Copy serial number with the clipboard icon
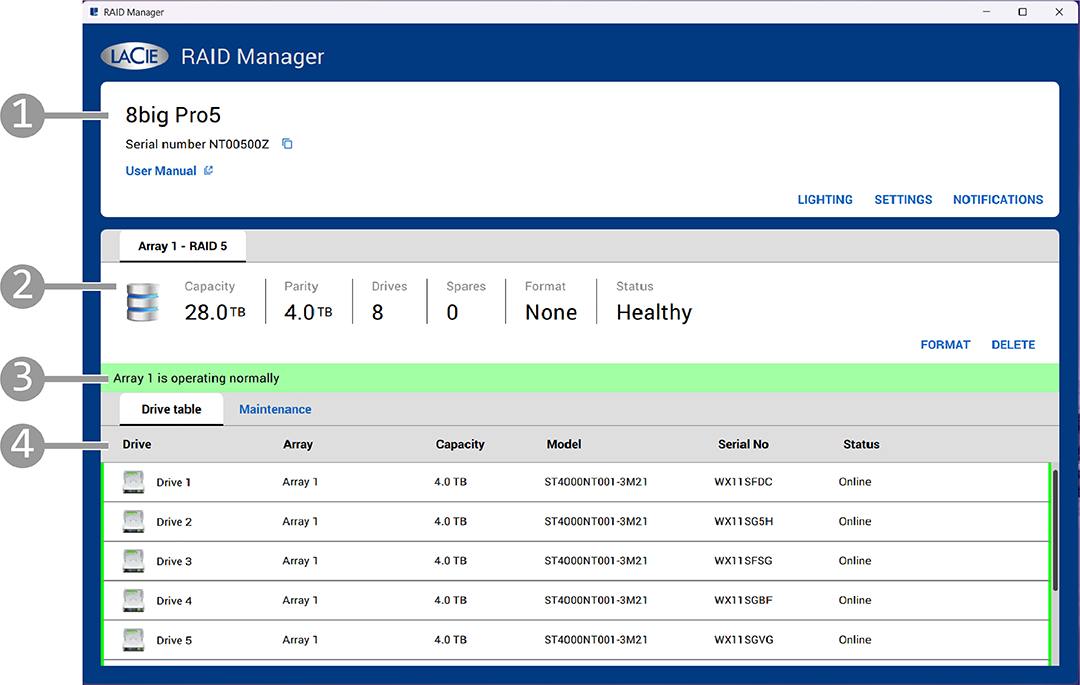The image size is (1080, 685). click(287, 144)
